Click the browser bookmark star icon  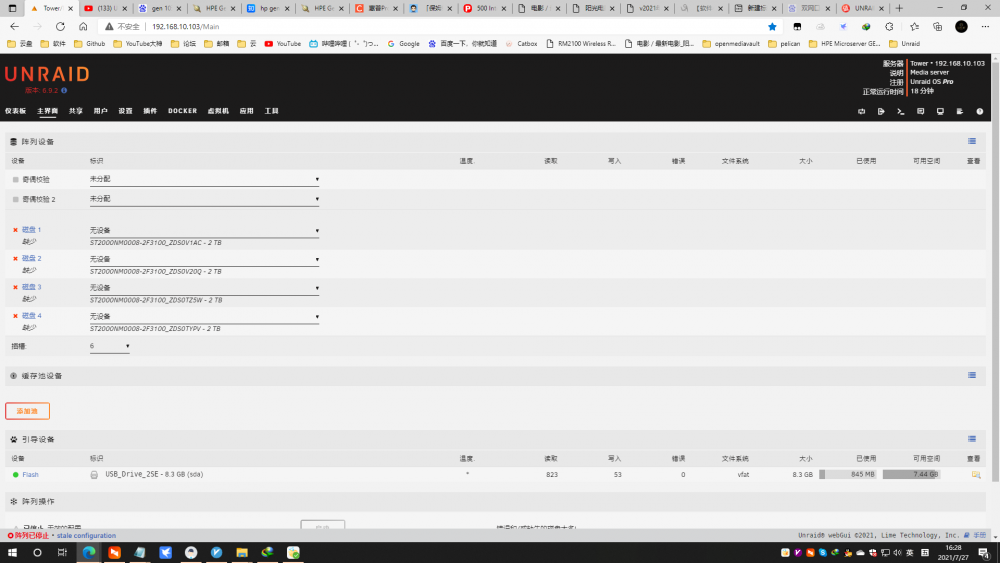[772, 27]
